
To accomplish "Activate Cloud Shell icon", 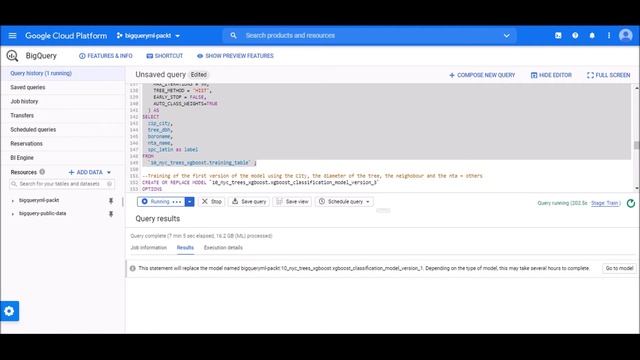I will click(x=558, y=36).
